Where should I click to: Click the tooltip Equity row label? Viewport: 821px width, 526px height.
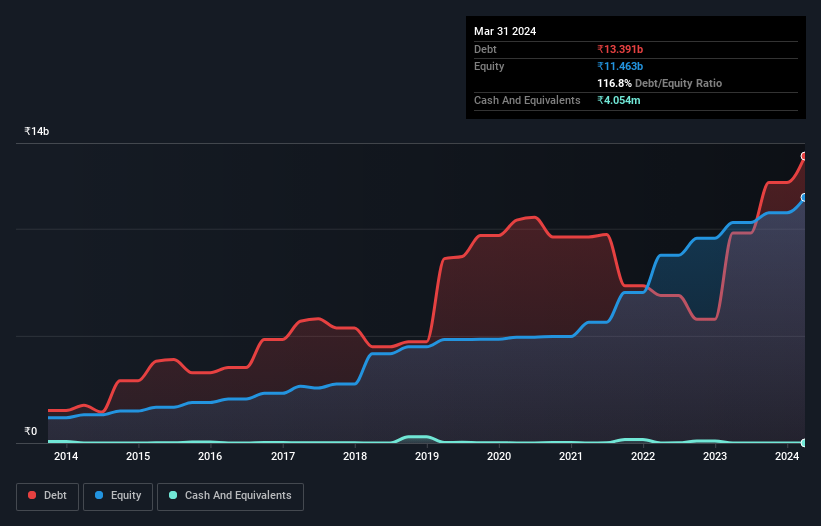tap(489, 66)
